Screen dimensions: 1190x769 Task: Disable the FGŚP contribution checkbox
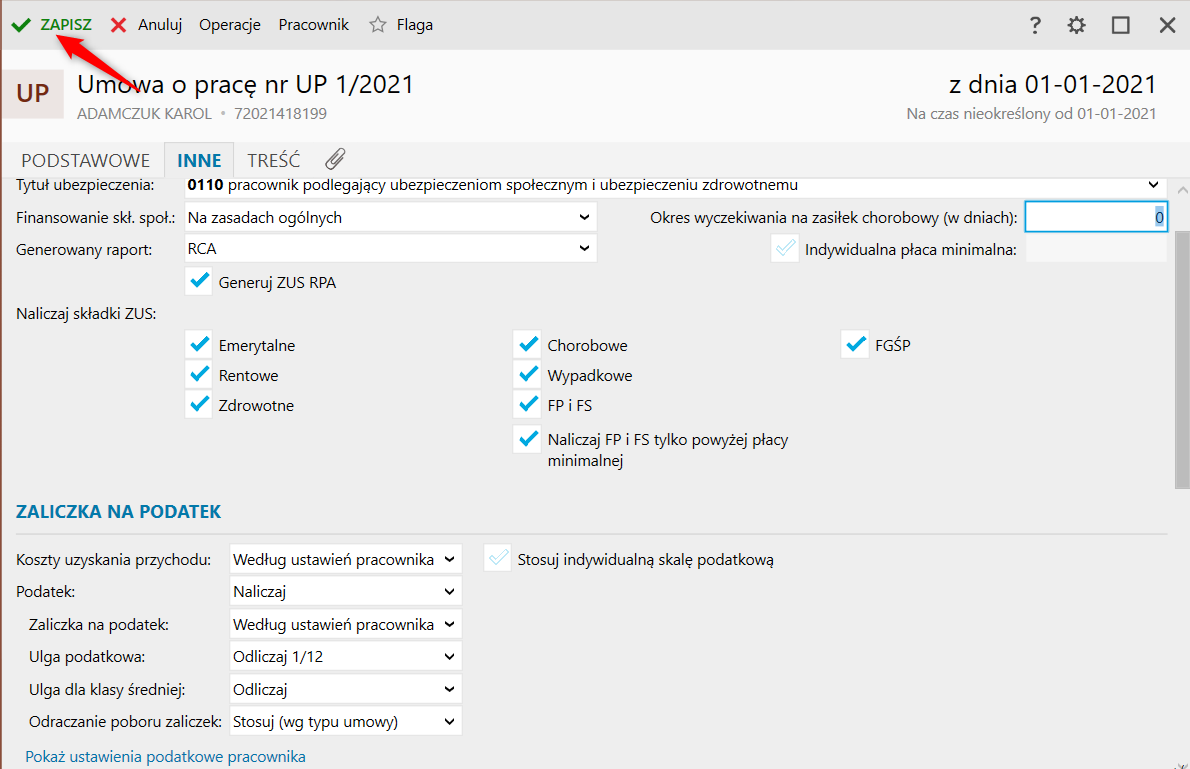855,345
